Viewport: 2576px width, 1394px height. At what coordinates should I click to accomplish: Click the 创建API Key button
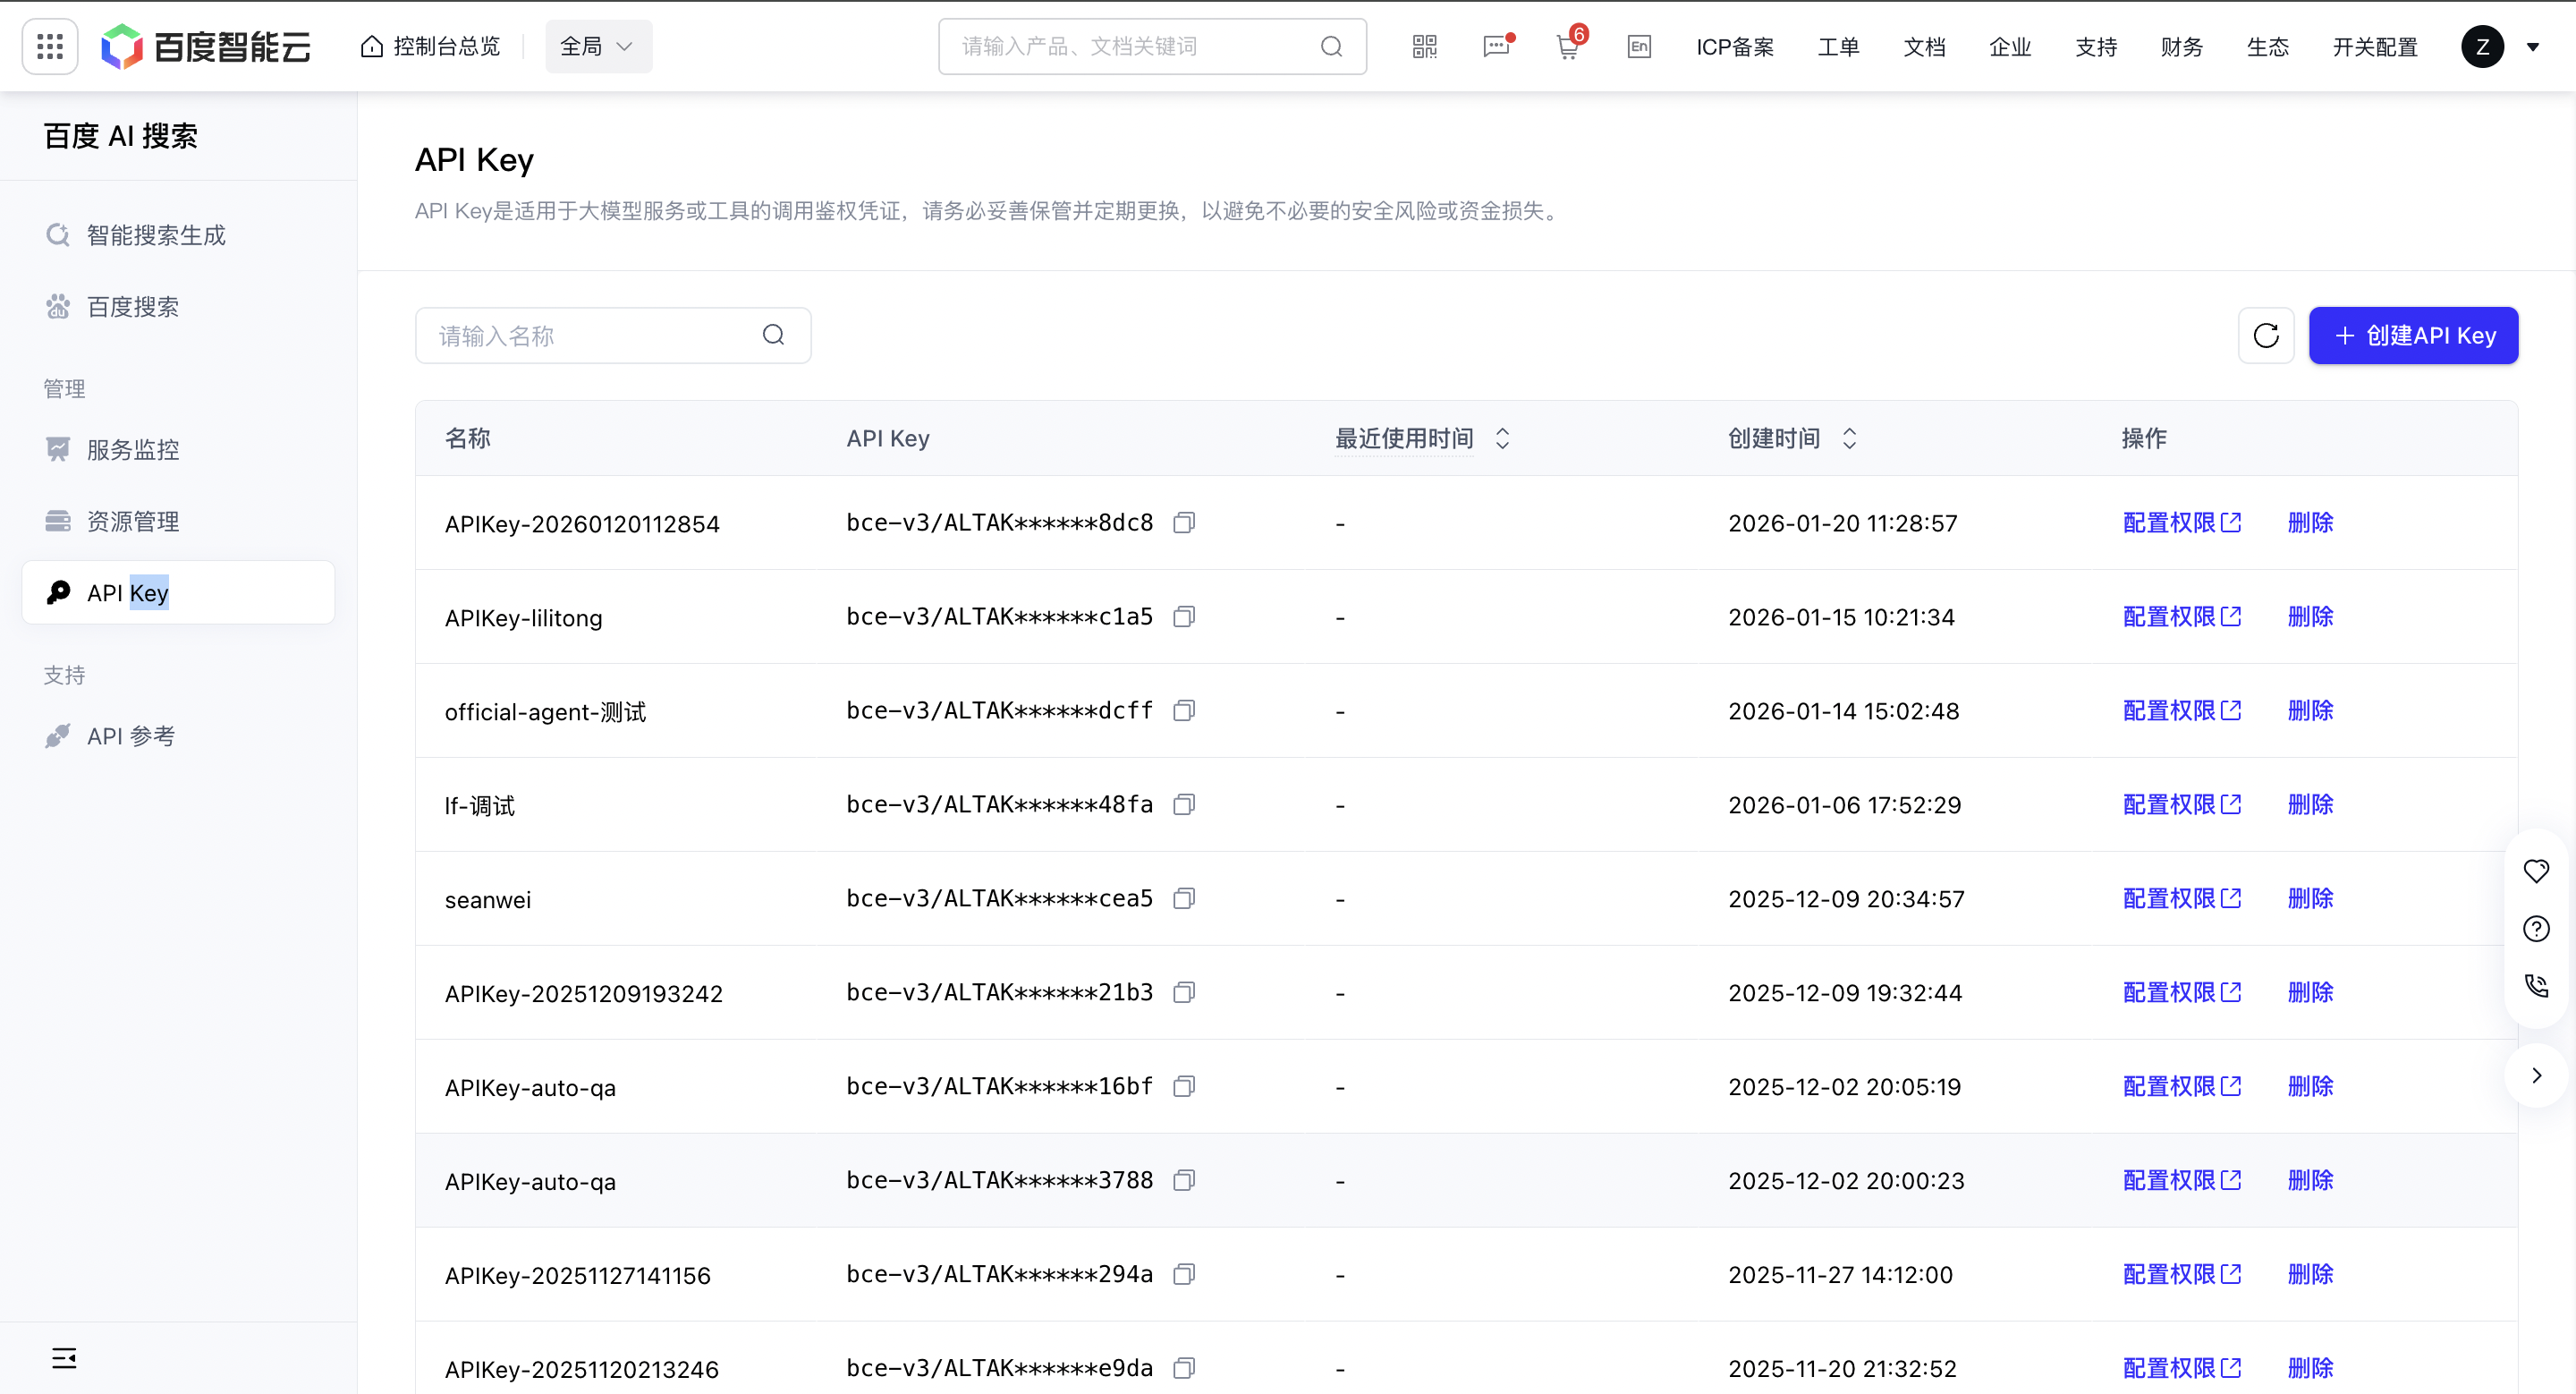2413,335
